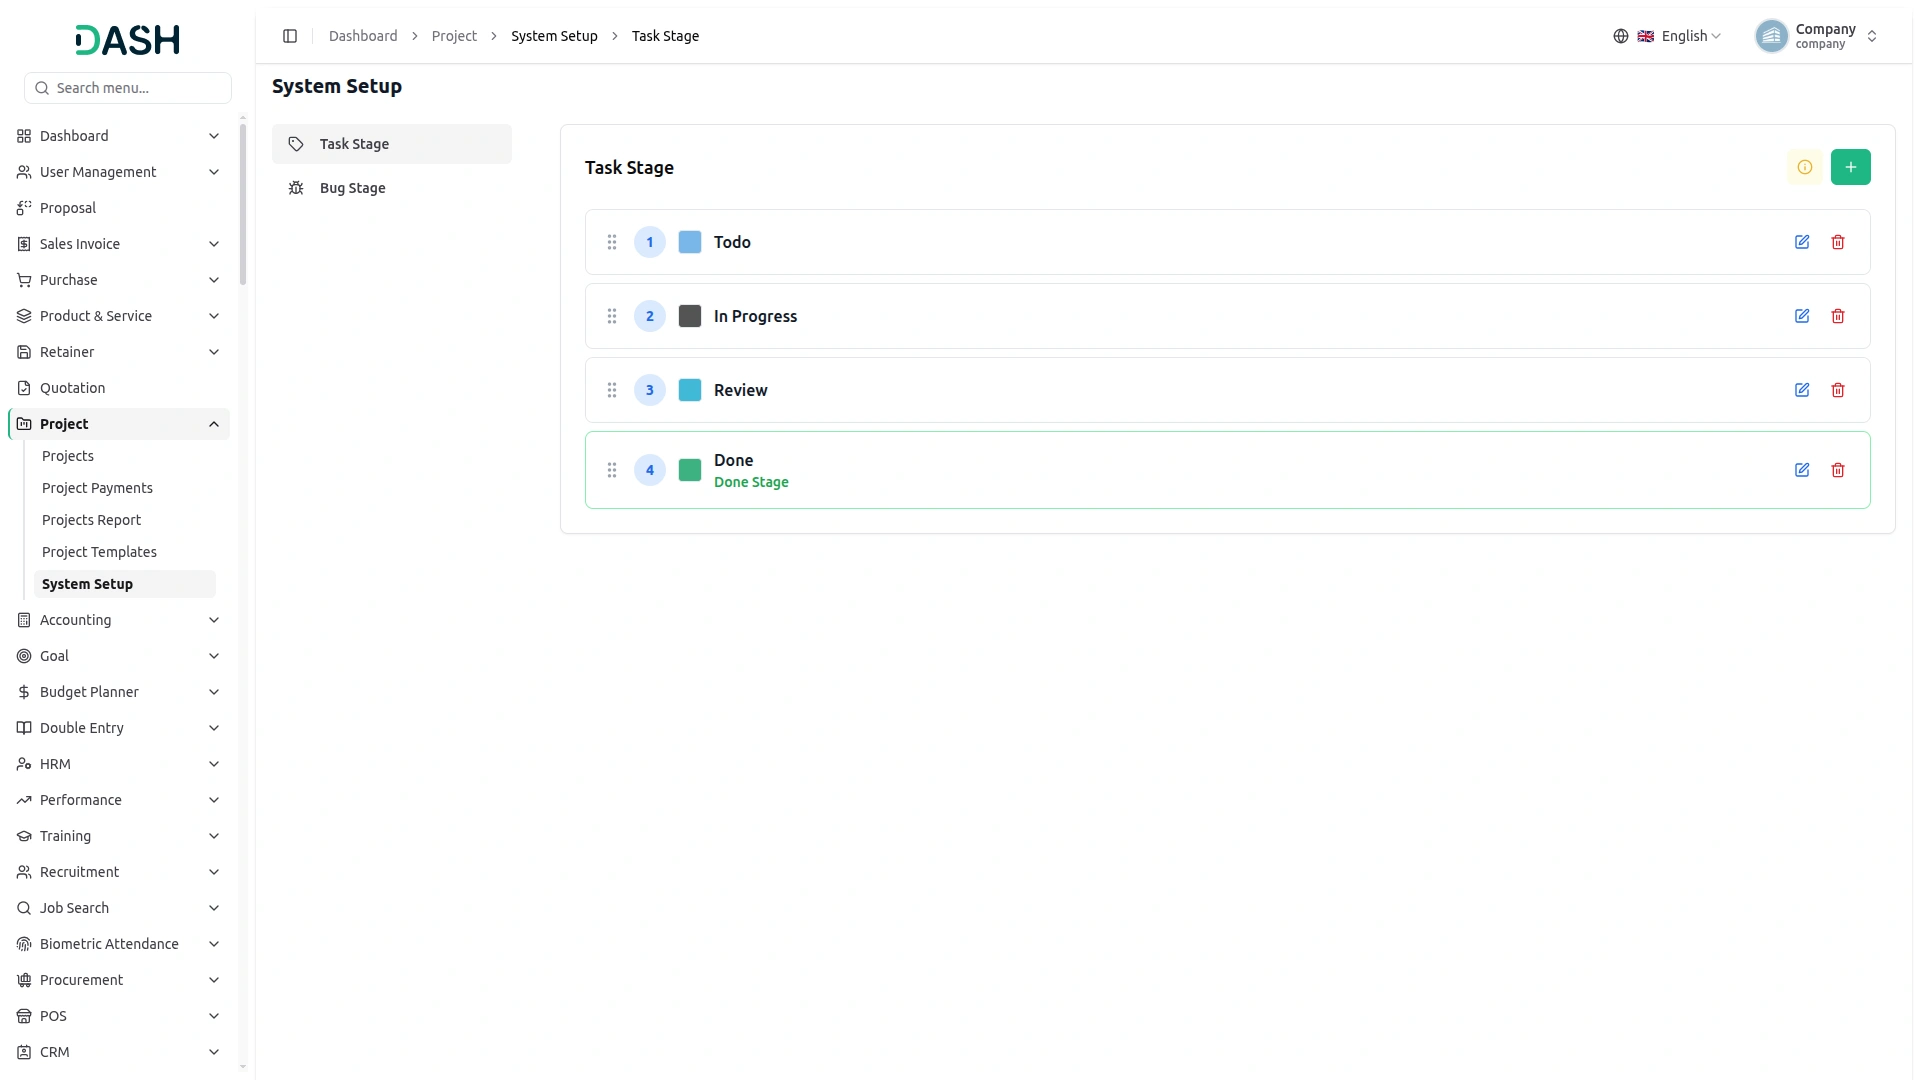Click the company avatar image
The image size is (1920, 1080).
[1771, 36]
